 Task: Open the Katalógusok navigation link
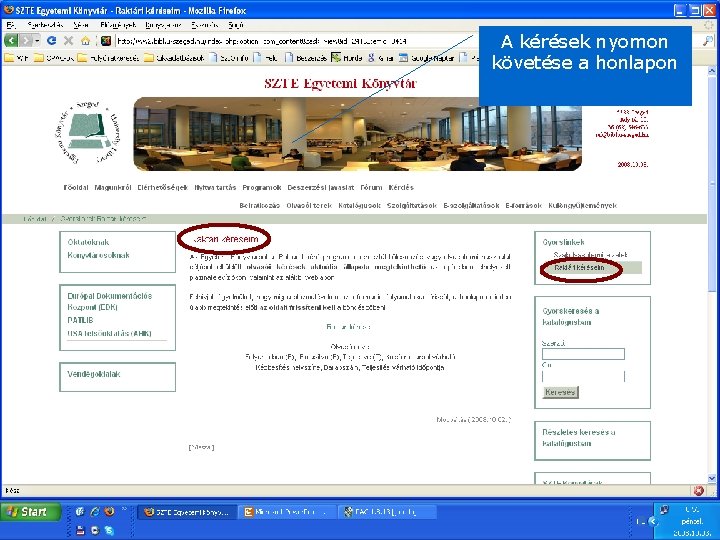coord(359,205)
